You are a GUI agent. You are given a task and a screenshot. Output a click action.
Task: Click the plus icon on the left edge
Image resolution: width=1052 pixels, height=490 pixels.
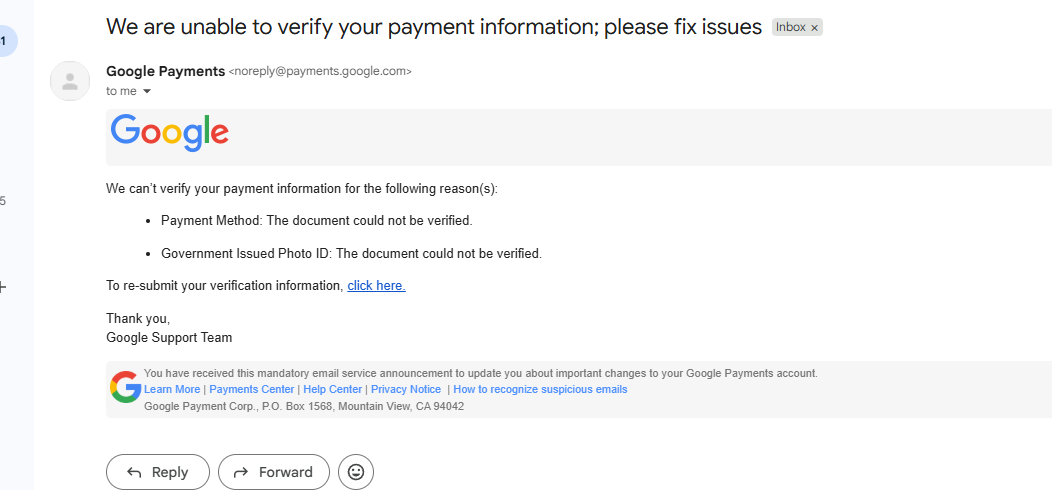pos(3,287)
